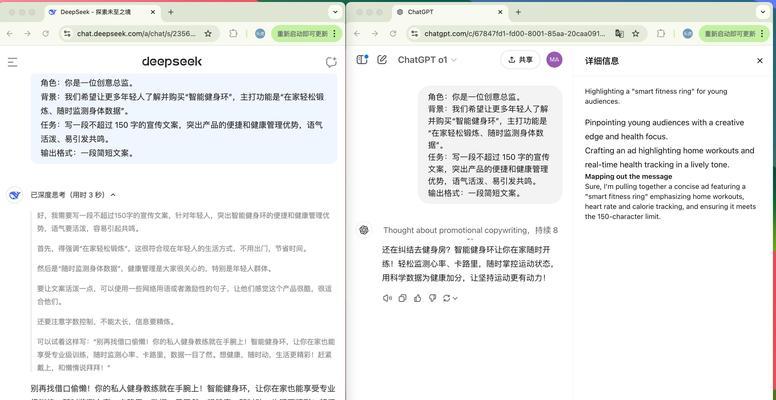Click the DeepSeek address bar

139,34
